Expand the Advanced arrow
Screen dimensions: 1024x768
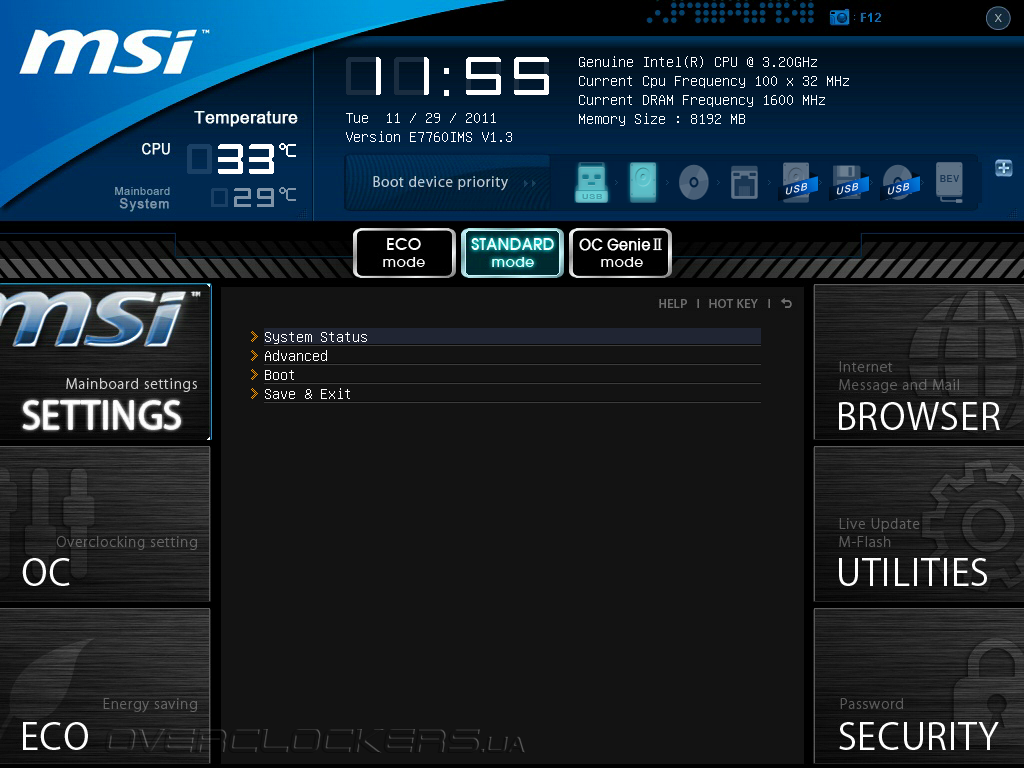coord(254,355)
